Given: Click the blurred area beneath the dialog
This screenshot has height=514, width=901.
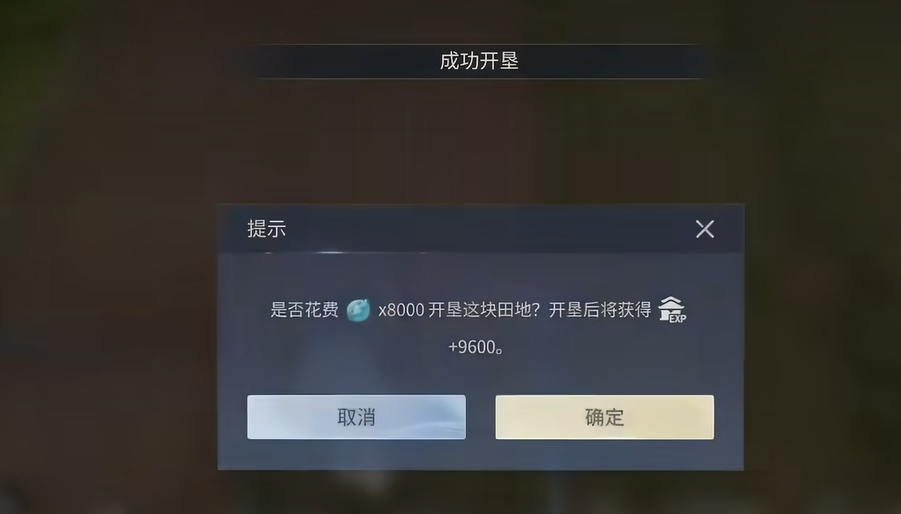Looking at the screenshot, I should pos(480,493).
